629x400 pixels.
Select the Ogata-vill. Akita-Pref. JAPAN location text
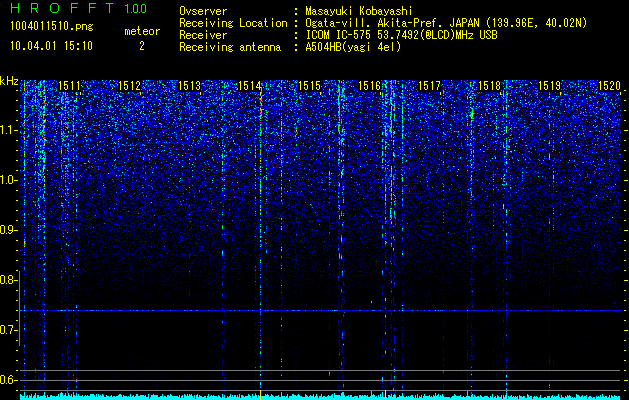446,23
